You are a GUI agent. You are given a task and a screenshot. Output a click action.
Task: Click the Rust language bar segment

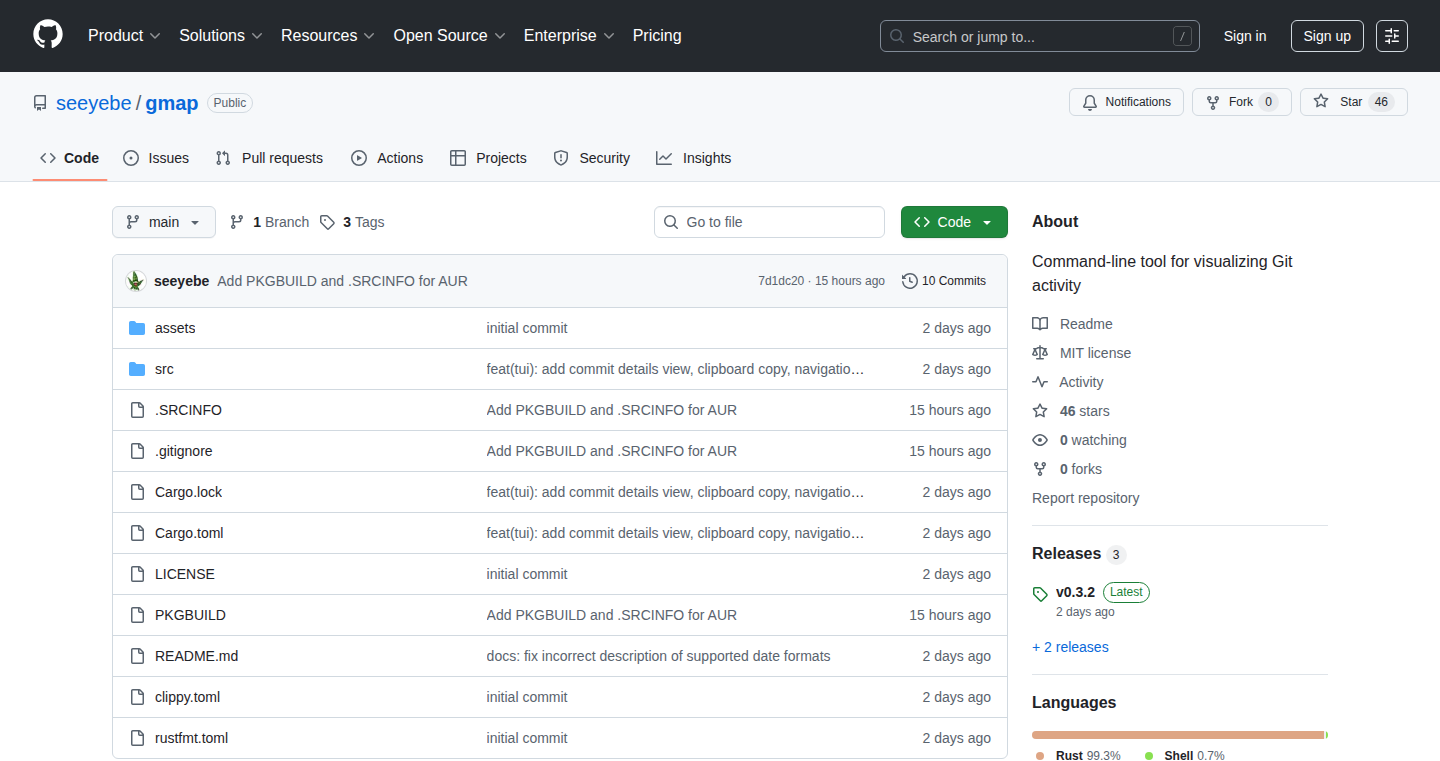[x=1178, y=735]
